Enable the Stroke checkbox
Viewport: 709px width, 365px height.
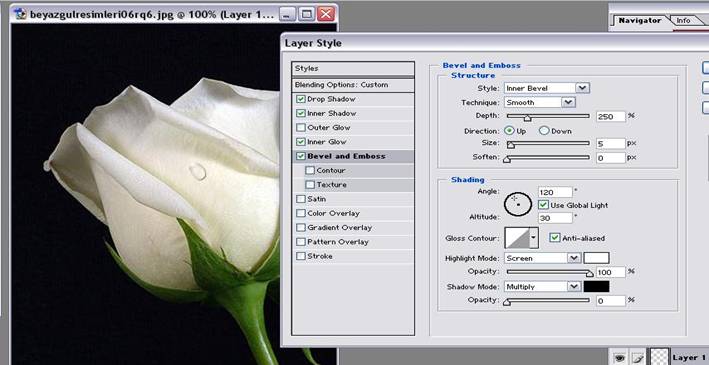click(301, 256)
